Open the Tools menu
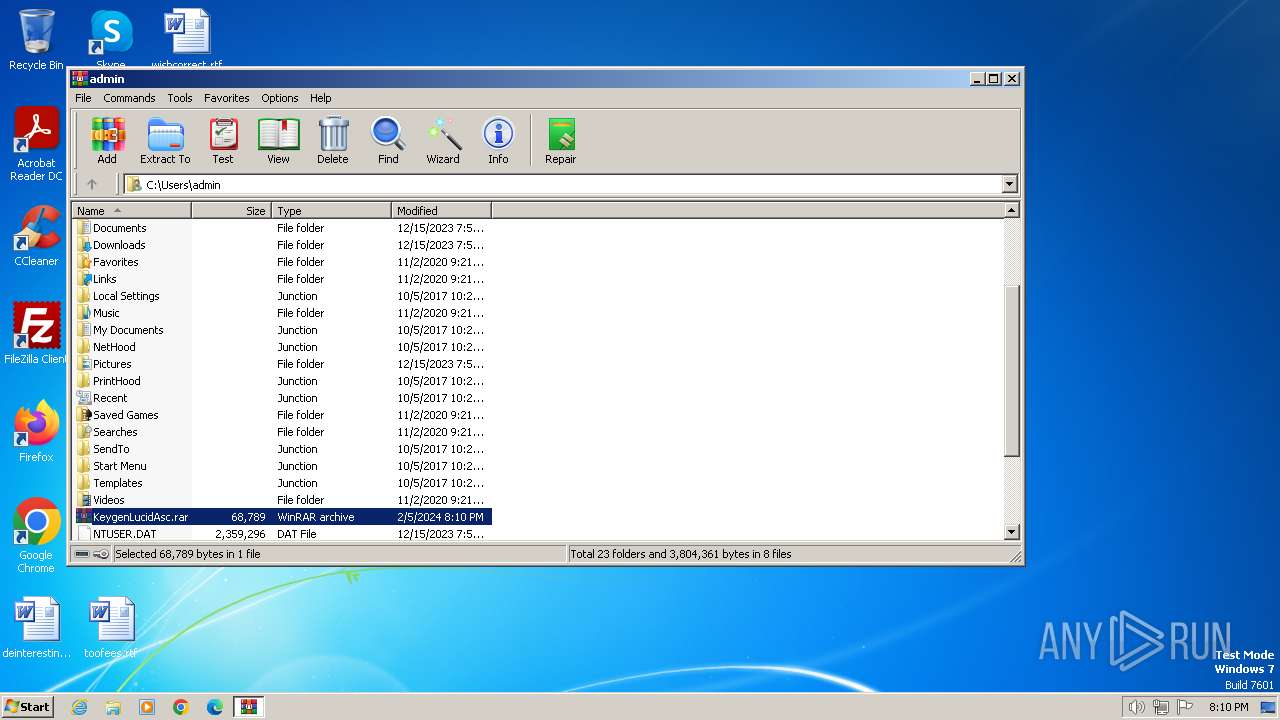The image size is (1280, 720). [x=180, y=98]
